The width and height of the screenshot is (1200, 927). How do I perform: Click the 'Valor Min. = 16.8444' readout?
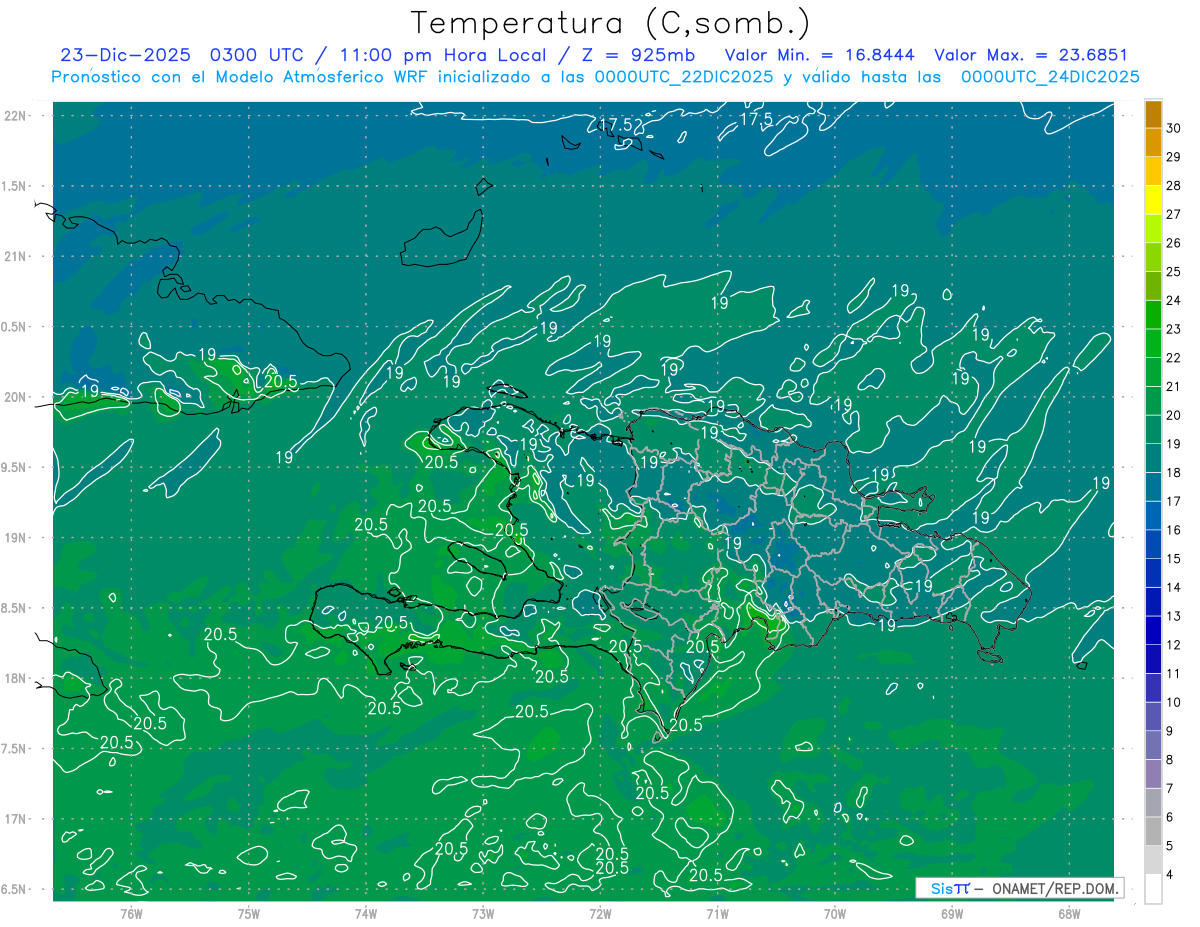pyautogui.click(x=820, y=55)
